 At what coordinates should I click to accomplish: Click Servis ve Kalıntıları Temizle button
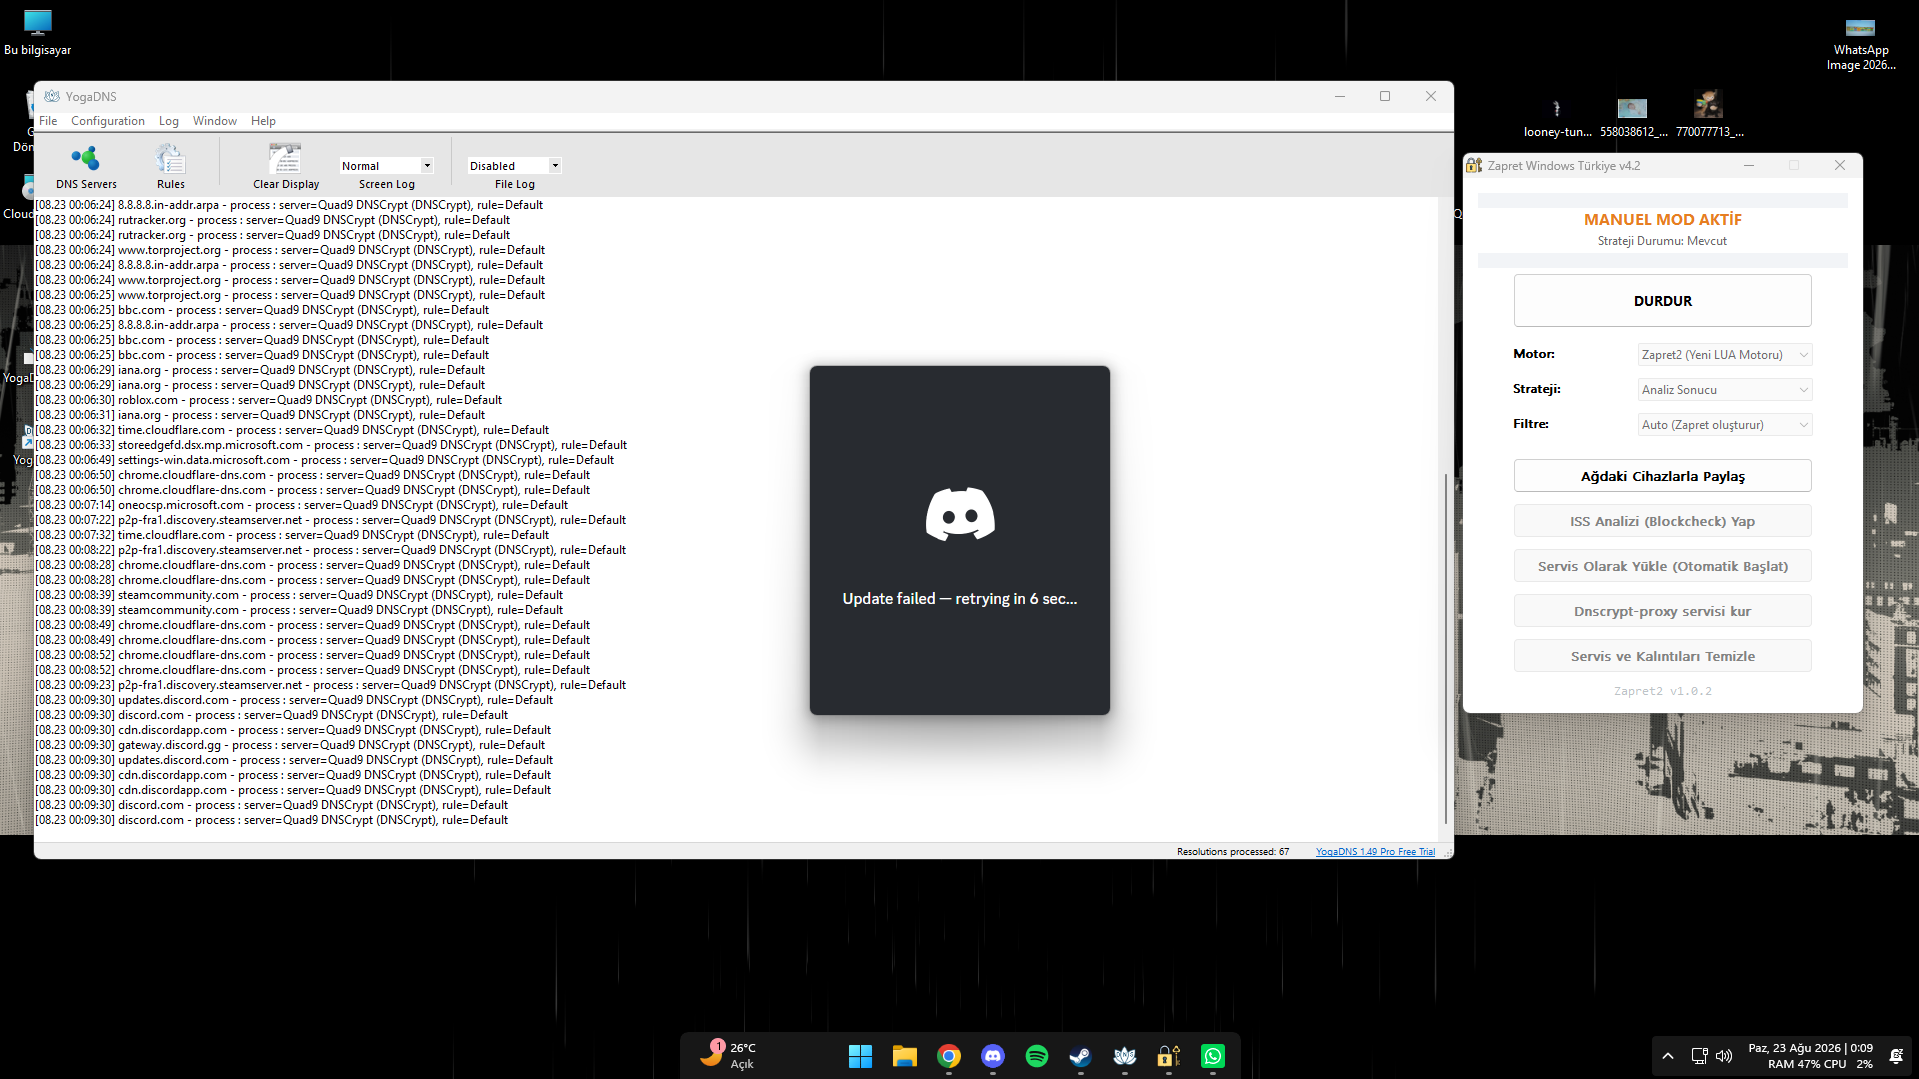point(1662,656)
